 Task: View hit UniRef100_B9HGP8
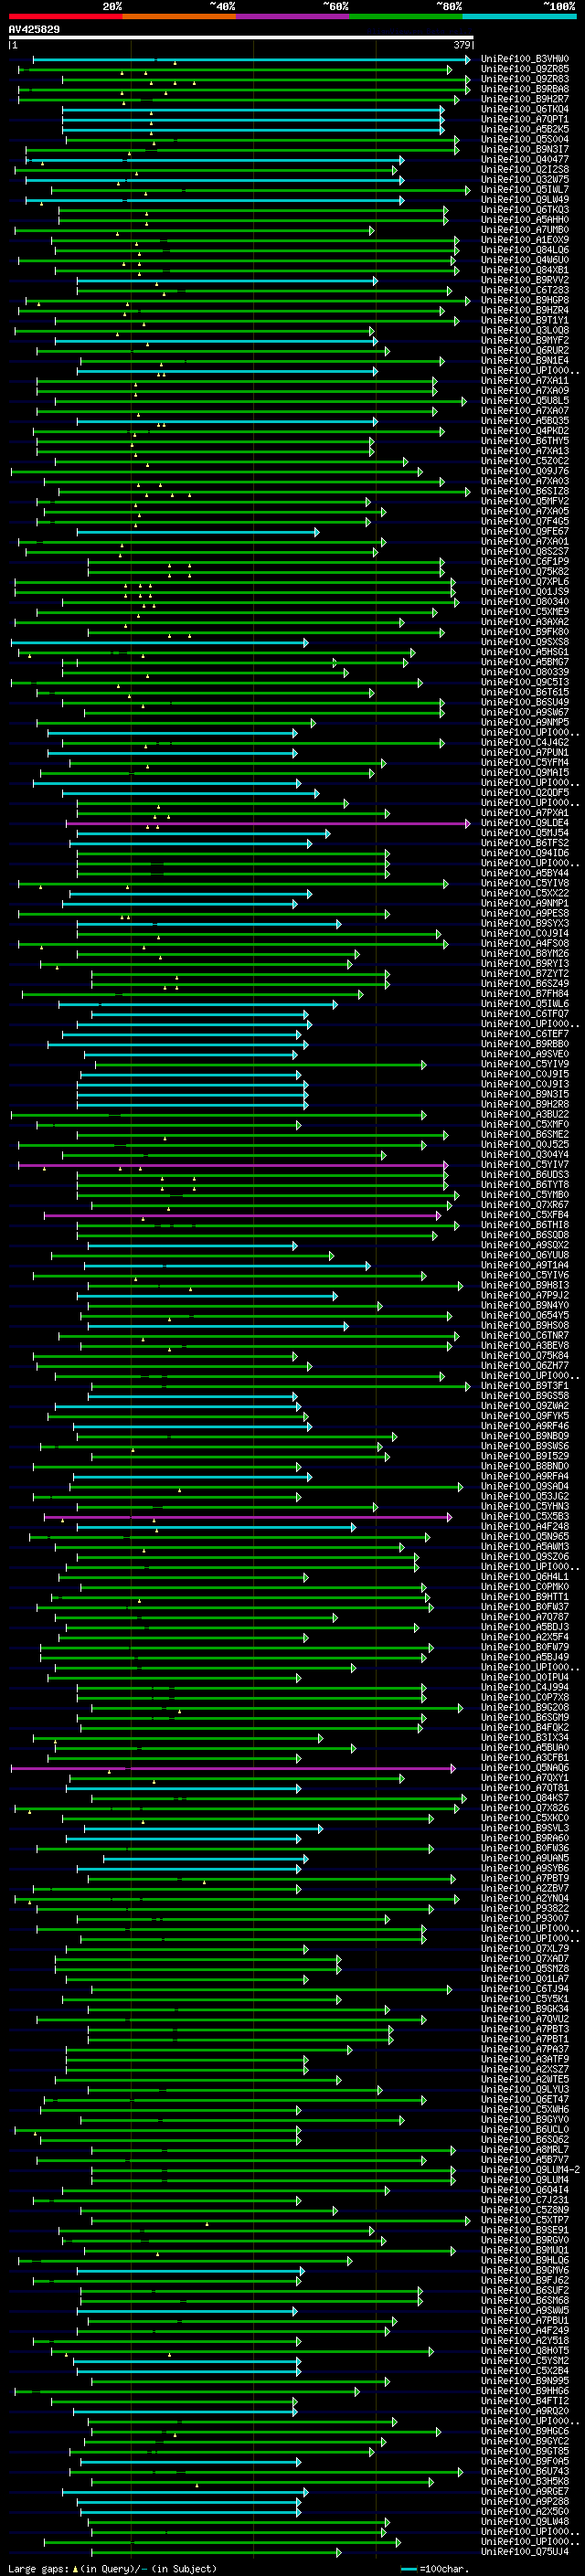(x=525, y=300)
